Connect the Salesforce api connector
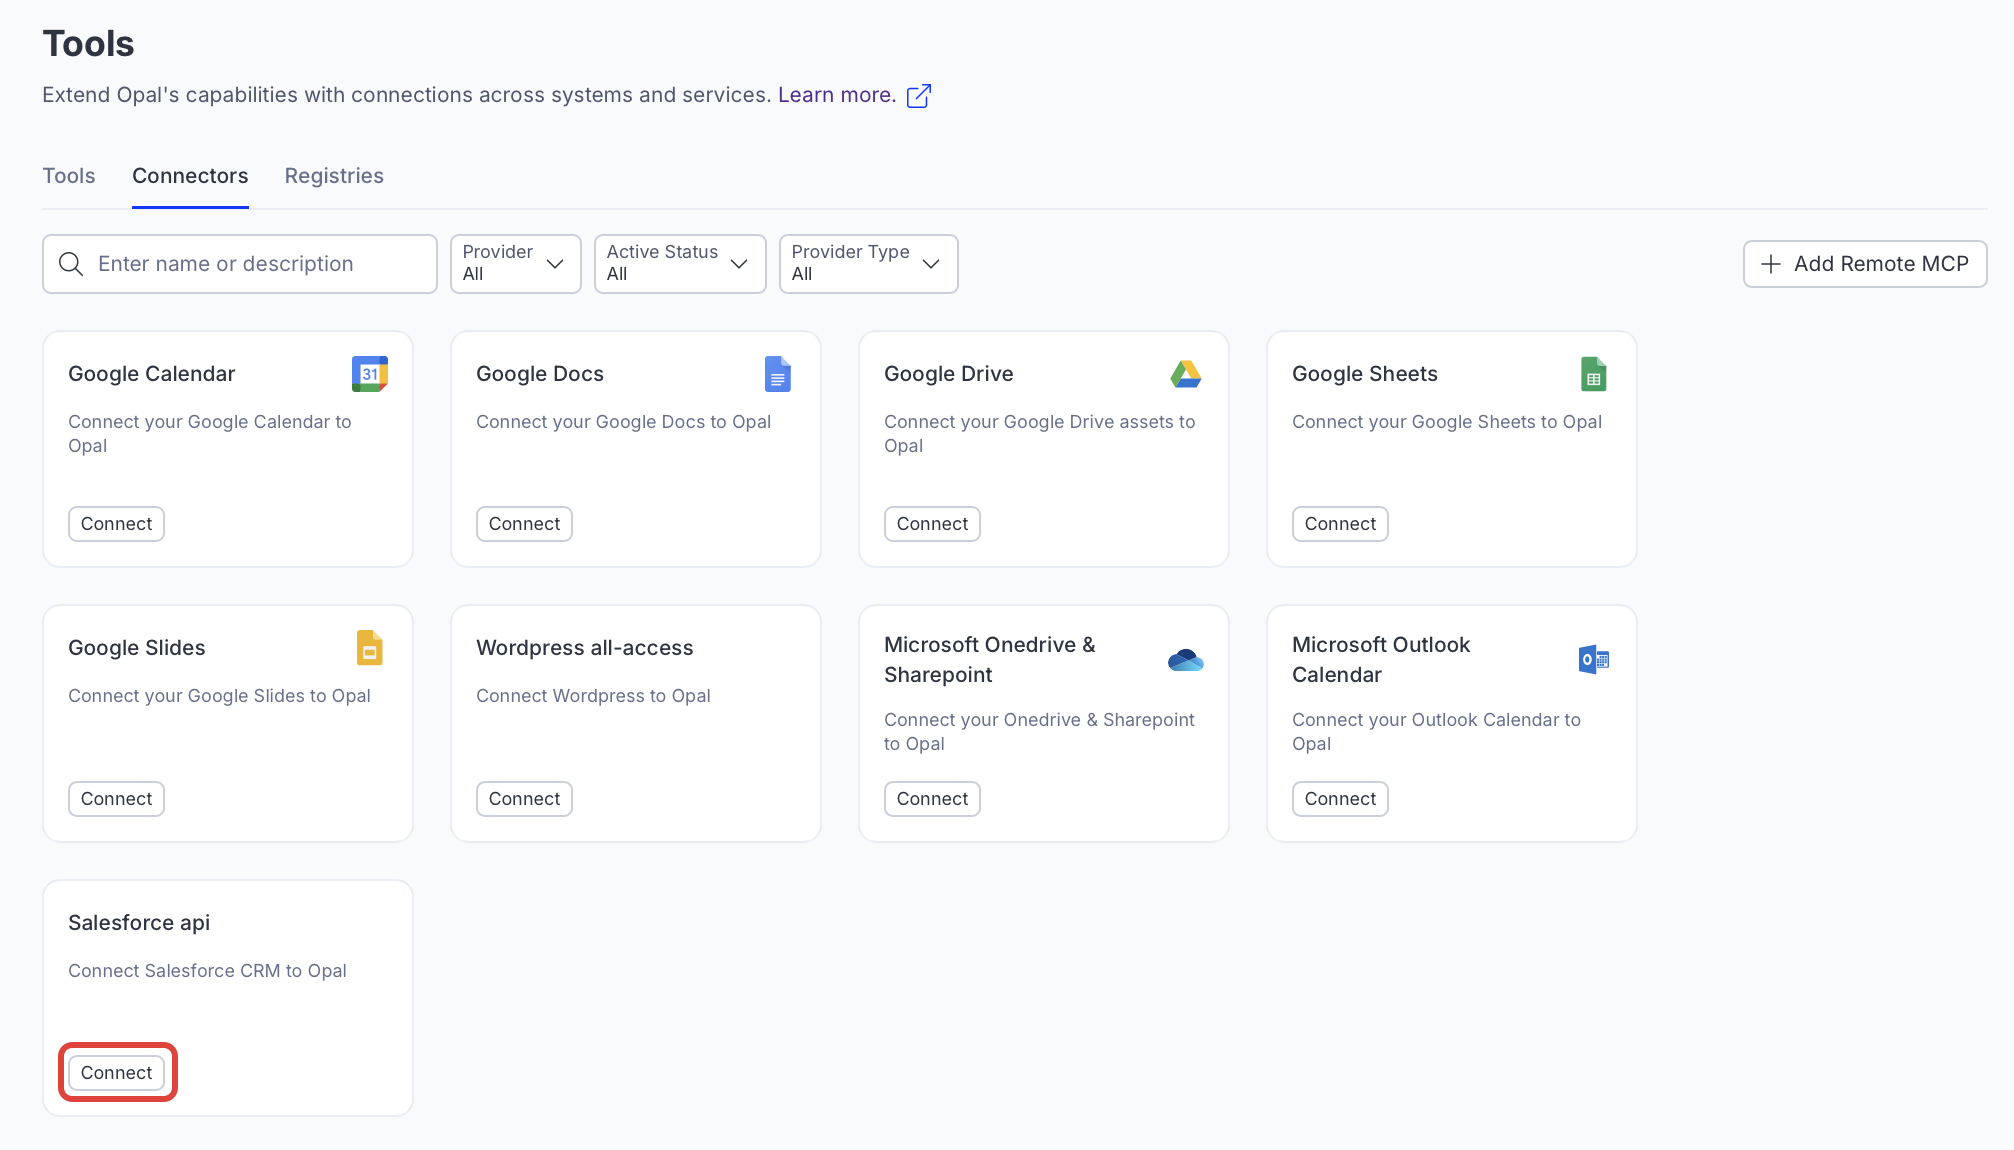 coord(117,1073)
